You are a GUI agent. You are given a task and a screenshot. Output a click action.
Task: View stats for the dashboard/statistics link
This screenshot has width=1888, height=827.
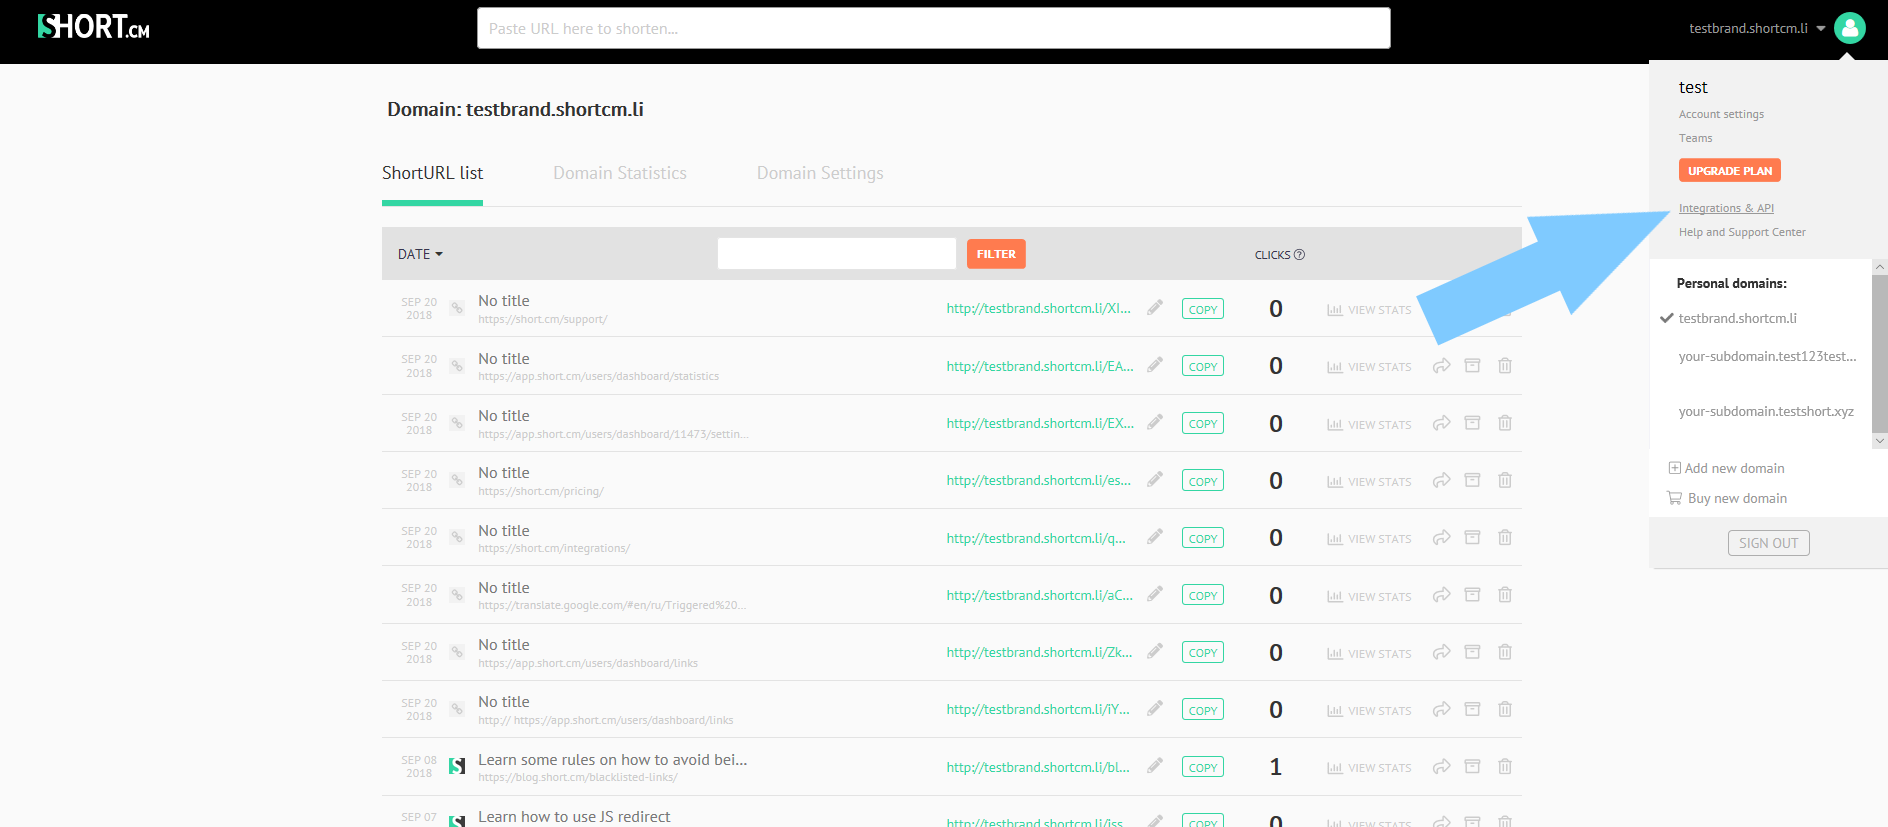click(1369, 367)
